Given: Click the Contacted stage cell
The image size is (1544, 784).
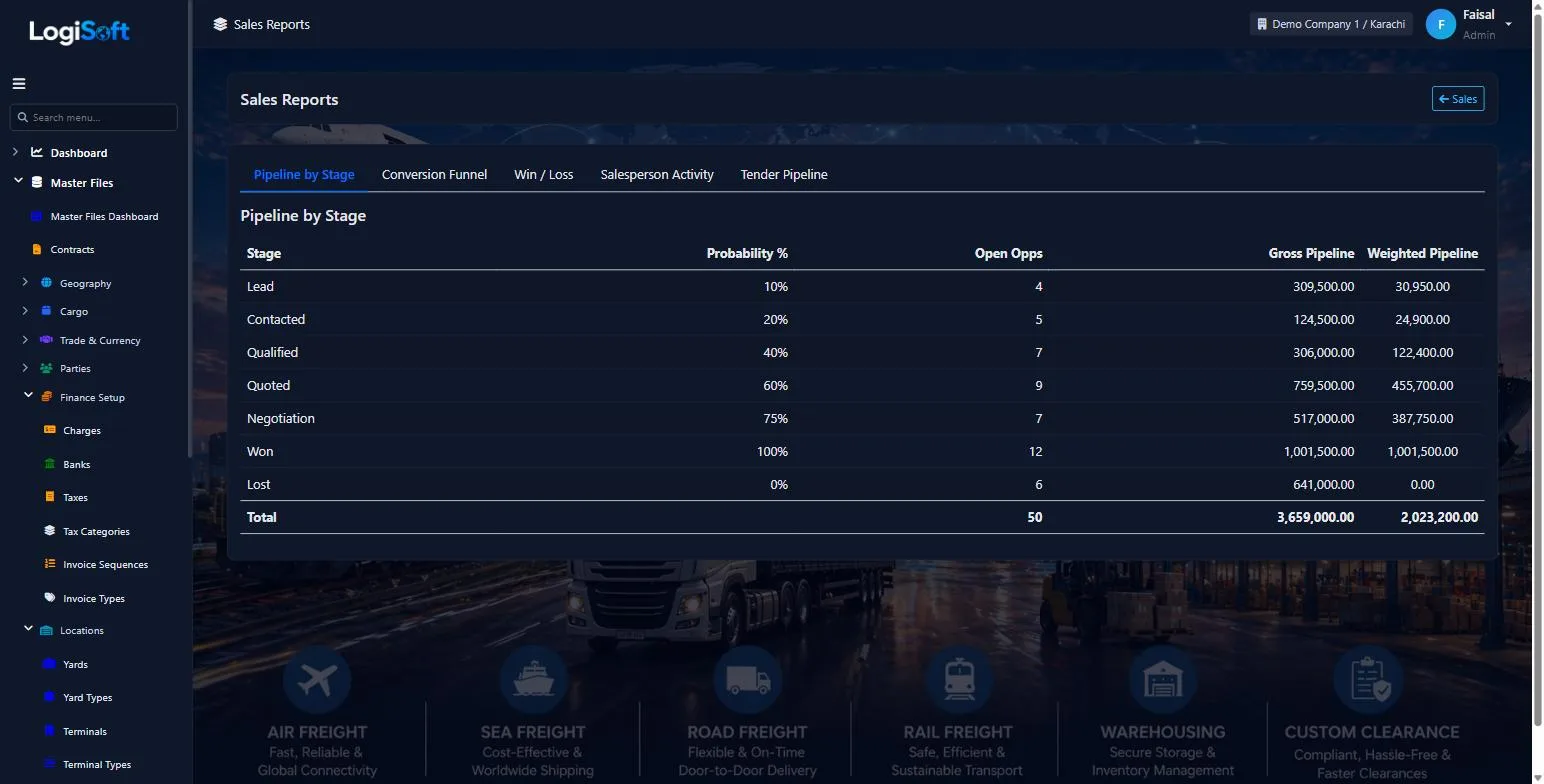Looking at the screenshot, I should click(x=276, y=319).
